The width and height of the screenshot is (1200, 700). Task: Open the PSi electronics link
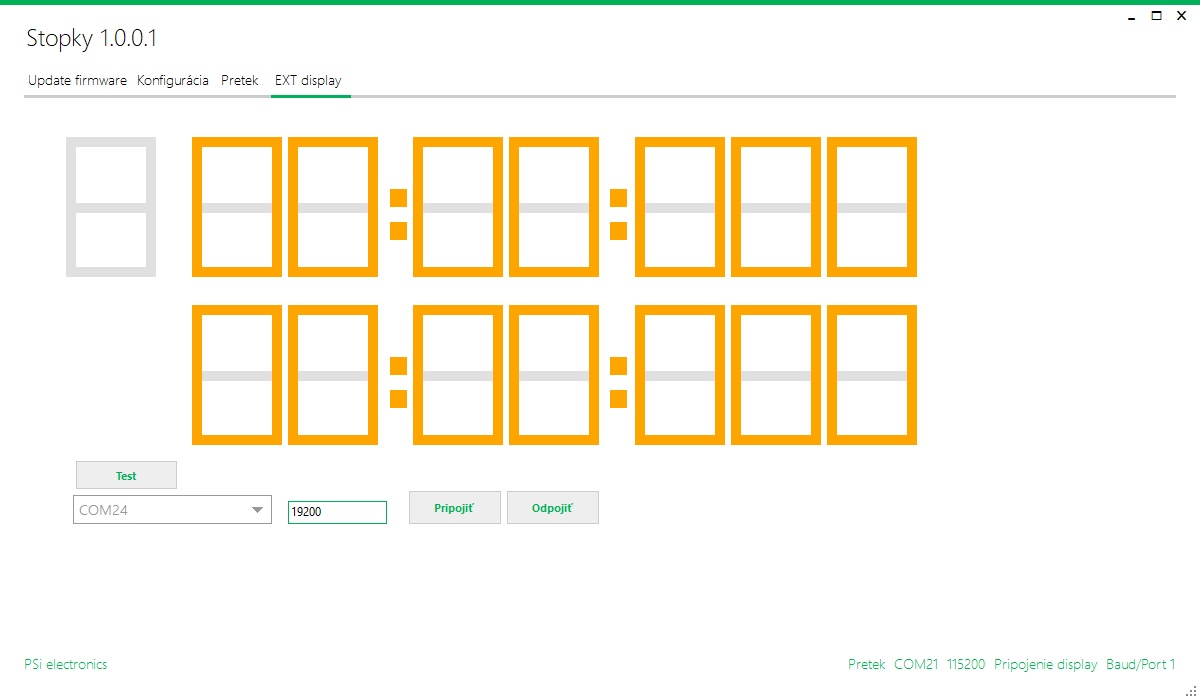pos(65,664)
